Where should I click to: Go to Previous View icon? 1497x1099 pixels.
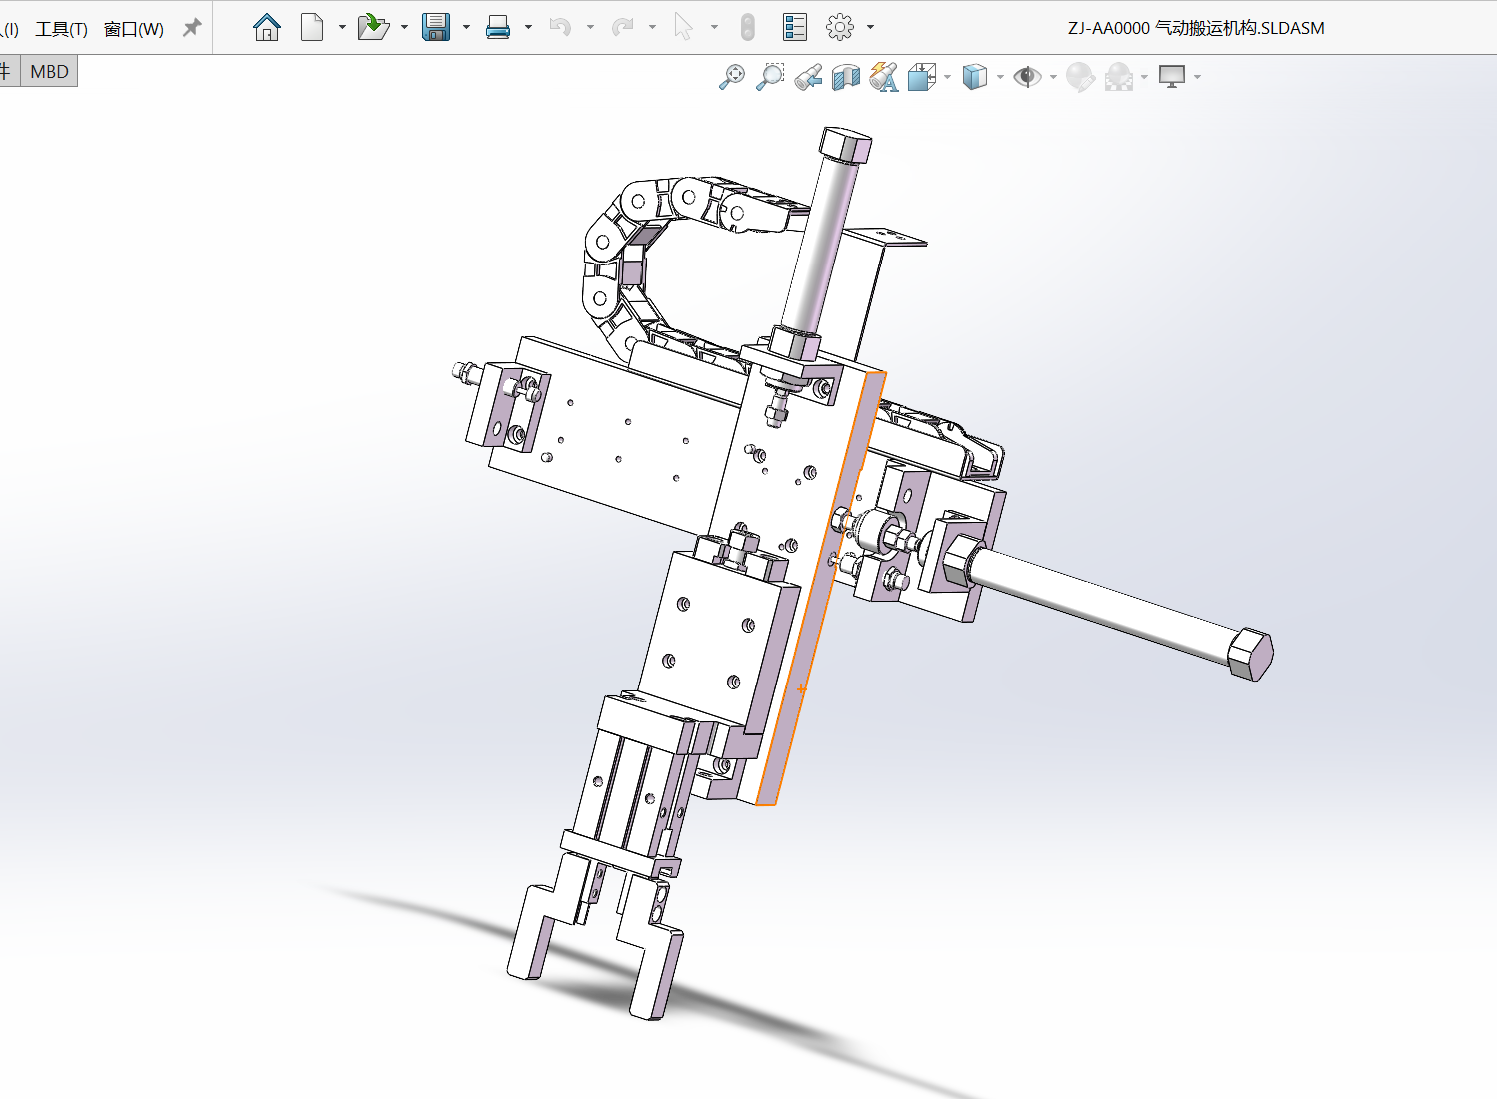[x=808, y=77]
